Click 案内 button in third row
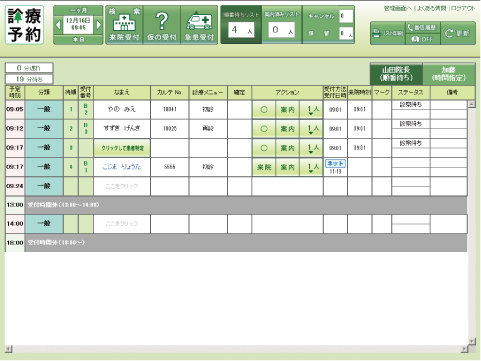 287,148
